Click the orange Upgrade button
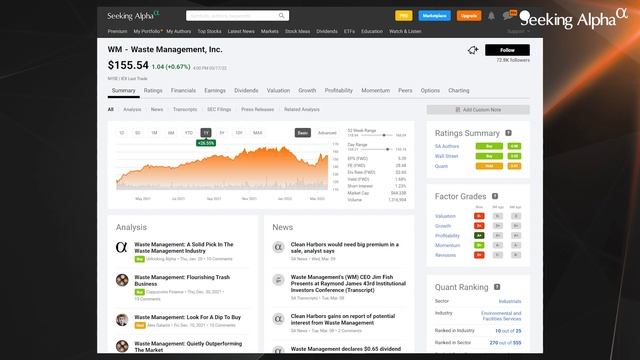640x360 pixels. 469,16
